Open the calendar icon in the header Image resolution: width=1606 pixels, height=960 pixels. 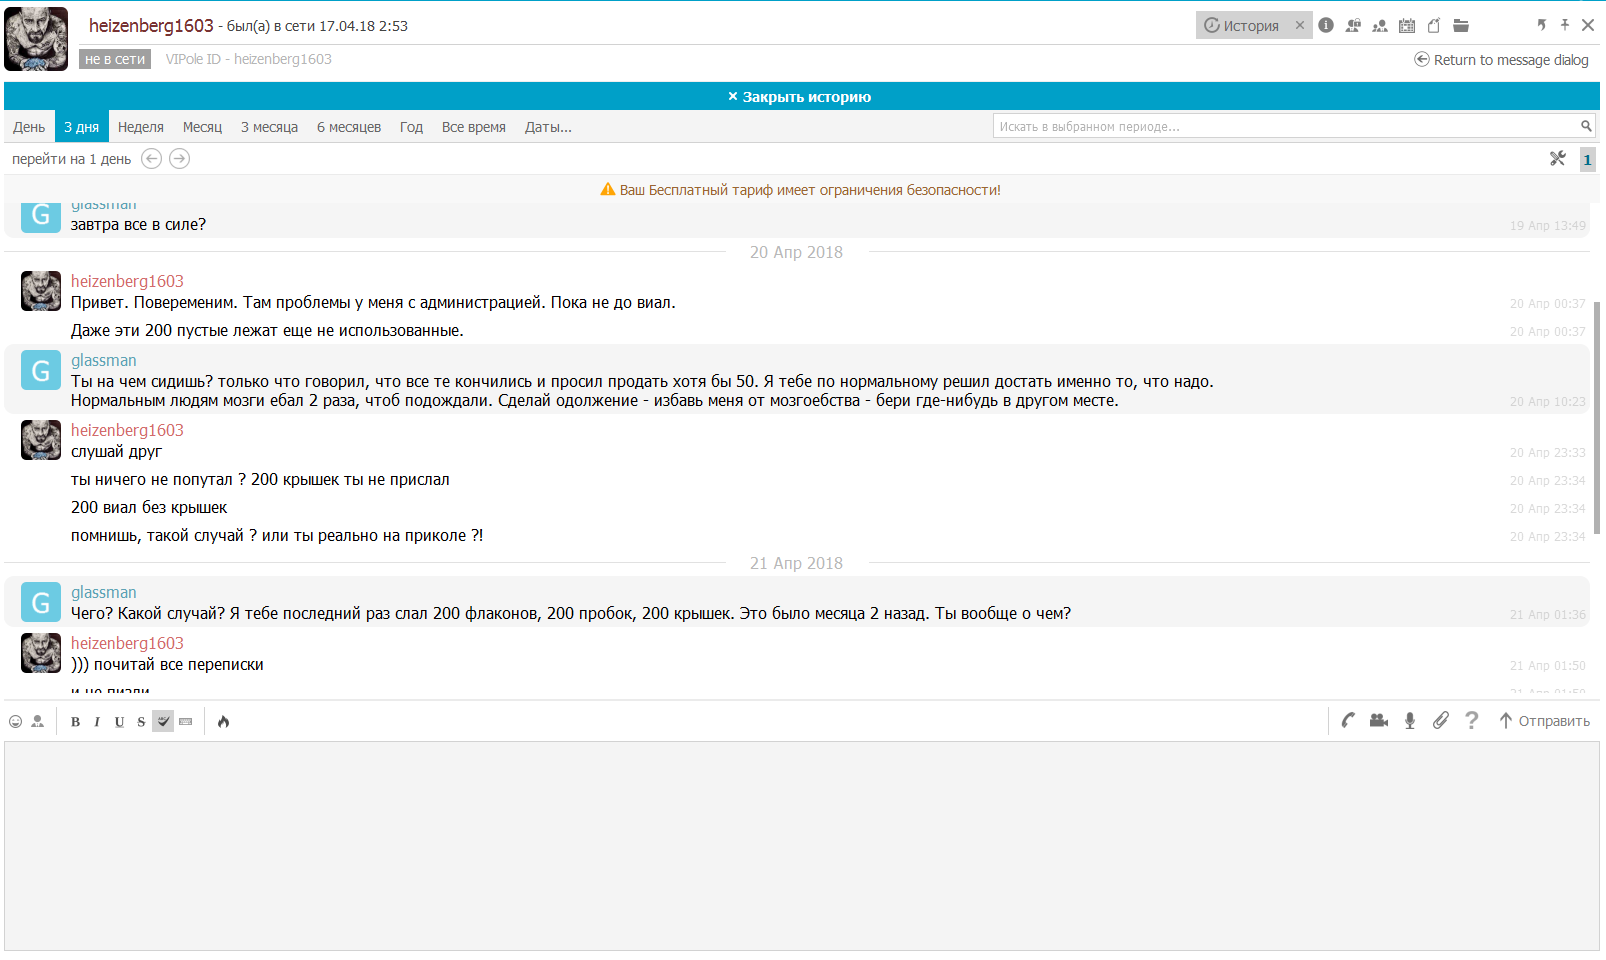point(1407,26)
